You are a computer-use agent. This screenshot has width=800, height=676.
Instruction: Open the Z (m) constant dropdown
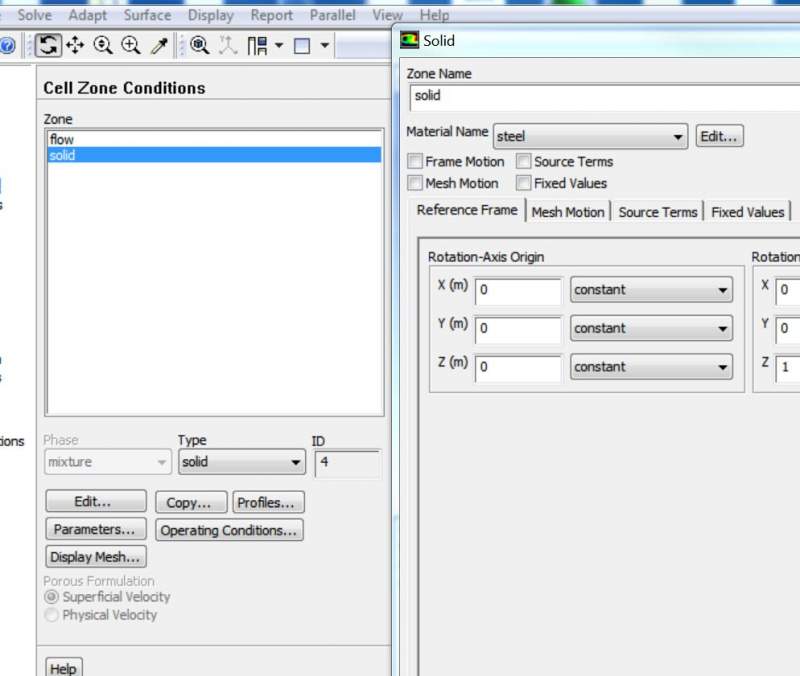(x=651, y=367)
